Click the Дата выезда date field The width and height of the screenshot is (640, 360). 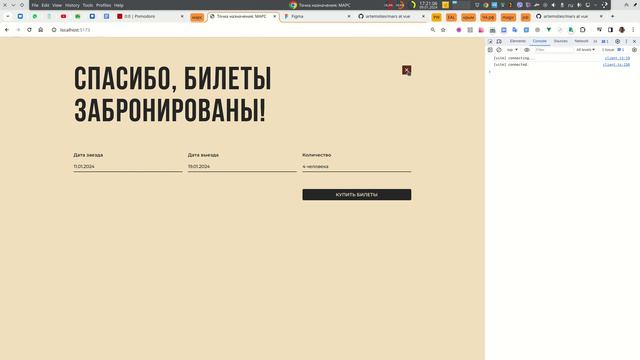pos(242,167)
